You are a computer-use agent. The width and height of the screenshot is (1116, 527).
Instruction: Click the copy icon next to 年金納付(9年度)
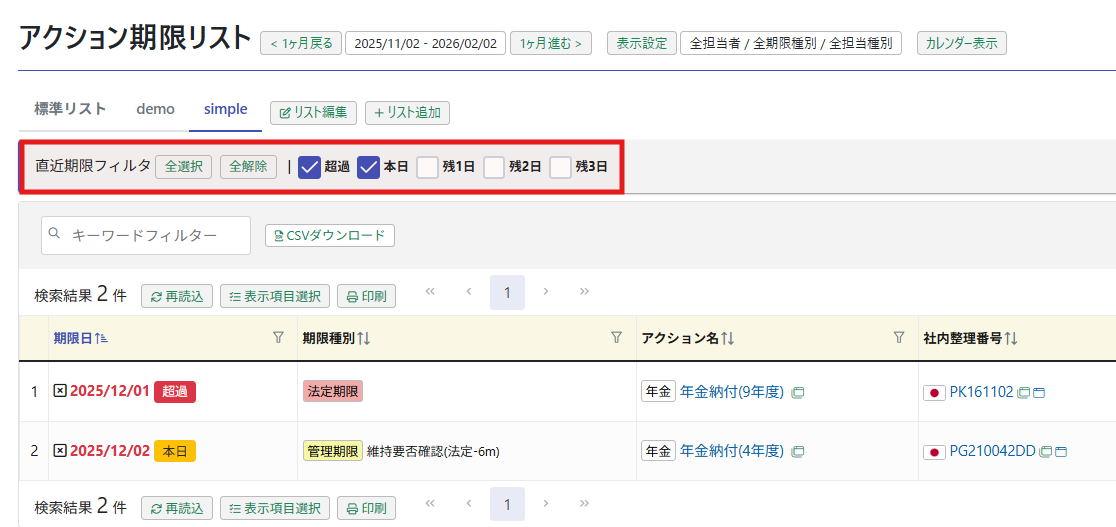click(x=797, y=392)
